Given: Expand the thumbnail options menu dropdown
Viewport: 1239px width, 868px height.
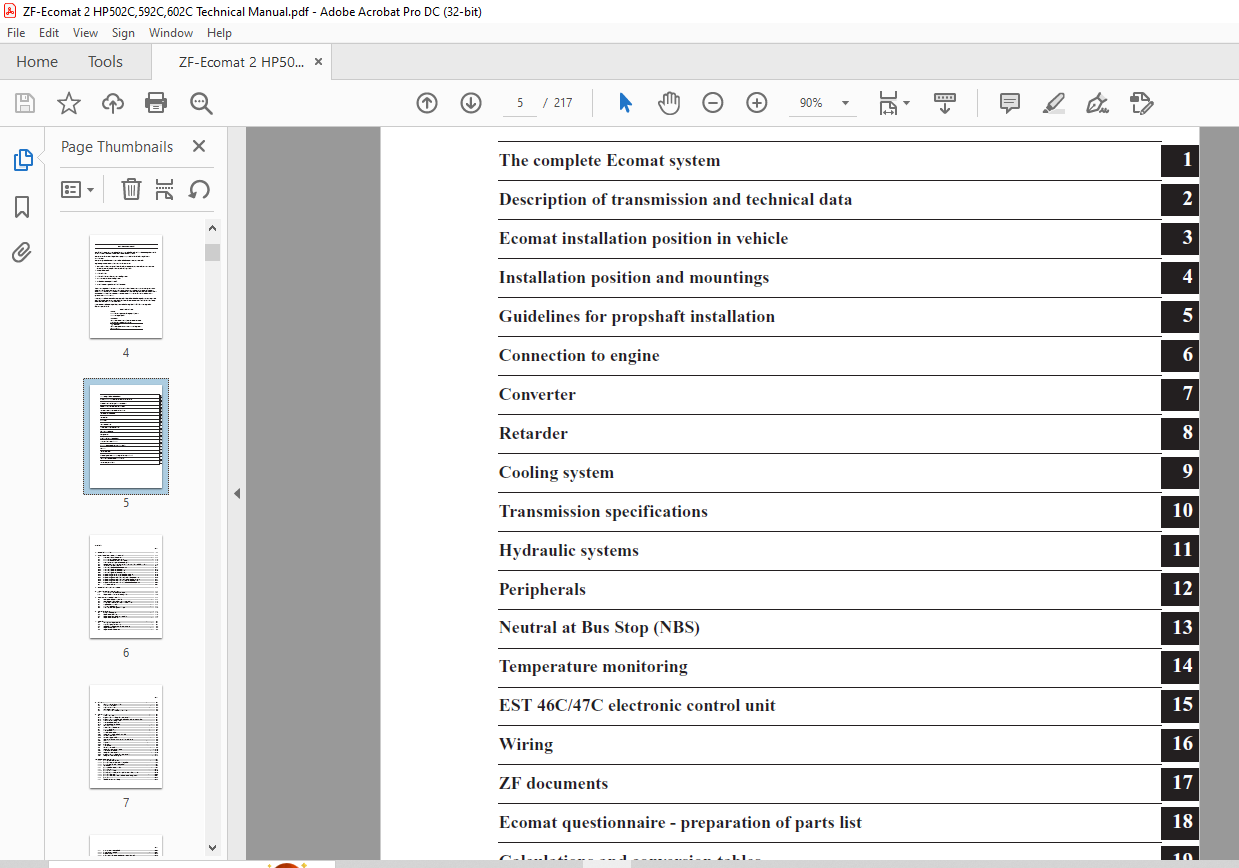Looking at the screenshot, I should [77, 189].
